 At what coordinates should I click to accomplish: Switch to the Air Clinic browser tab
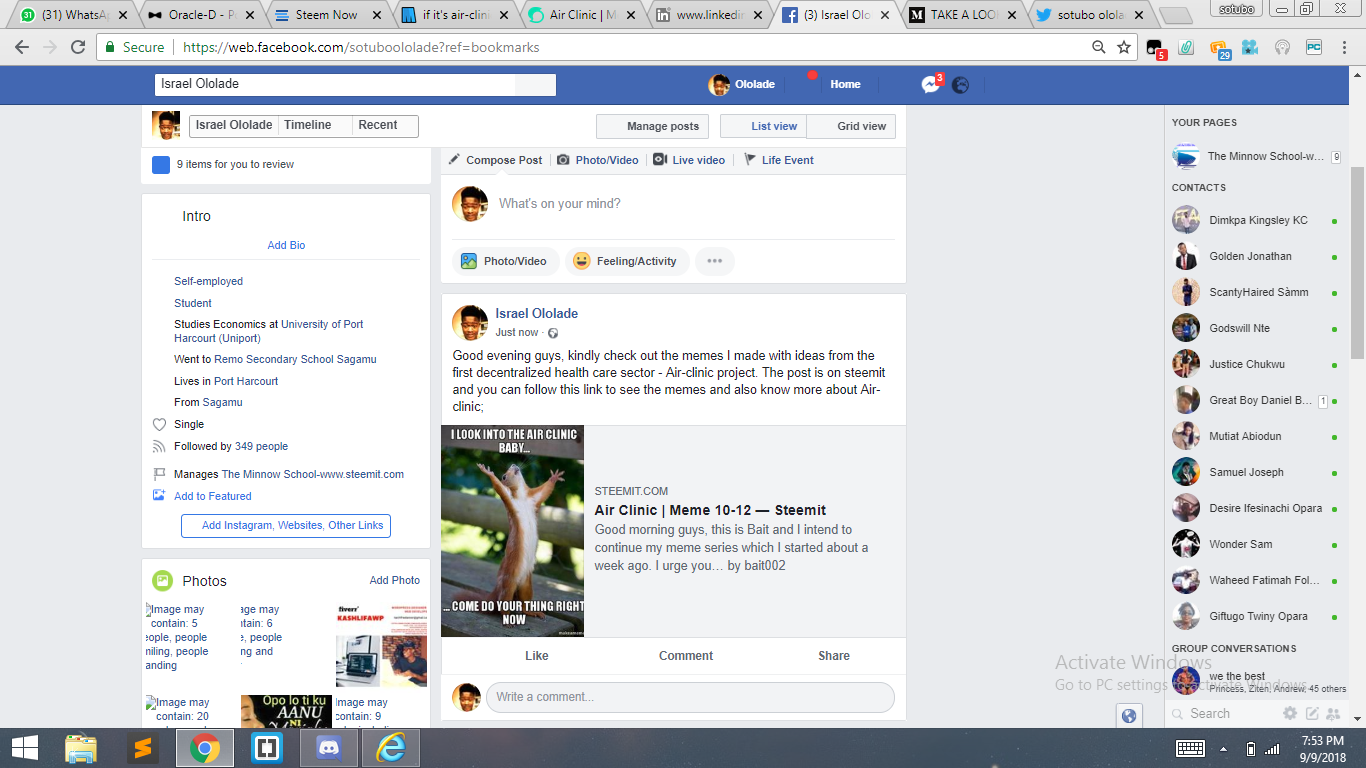[x=580, y=15]
